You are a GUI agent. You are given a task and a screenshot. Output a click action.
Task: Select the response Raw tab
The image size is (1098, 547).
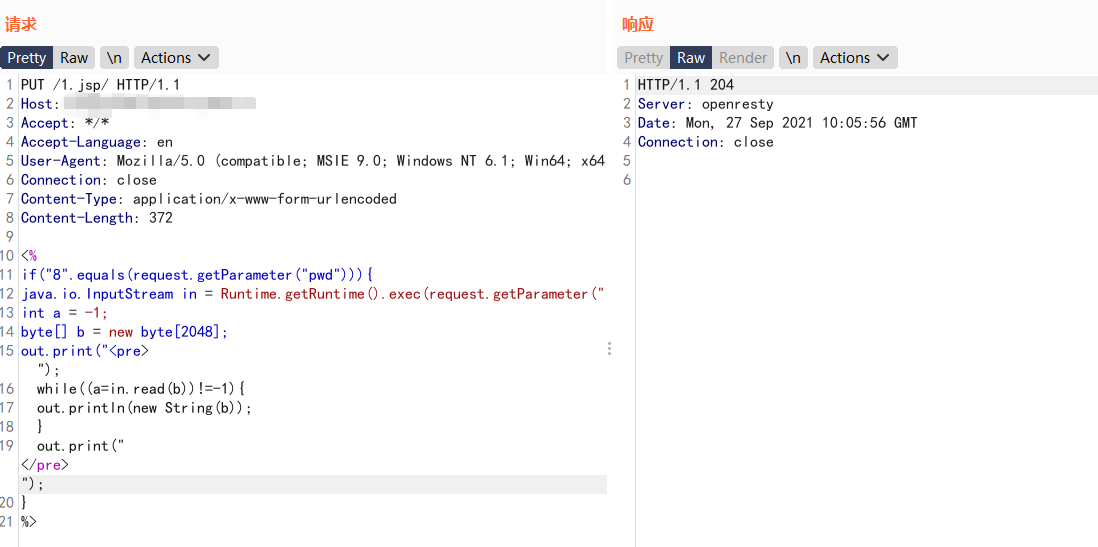pos(690,57)
